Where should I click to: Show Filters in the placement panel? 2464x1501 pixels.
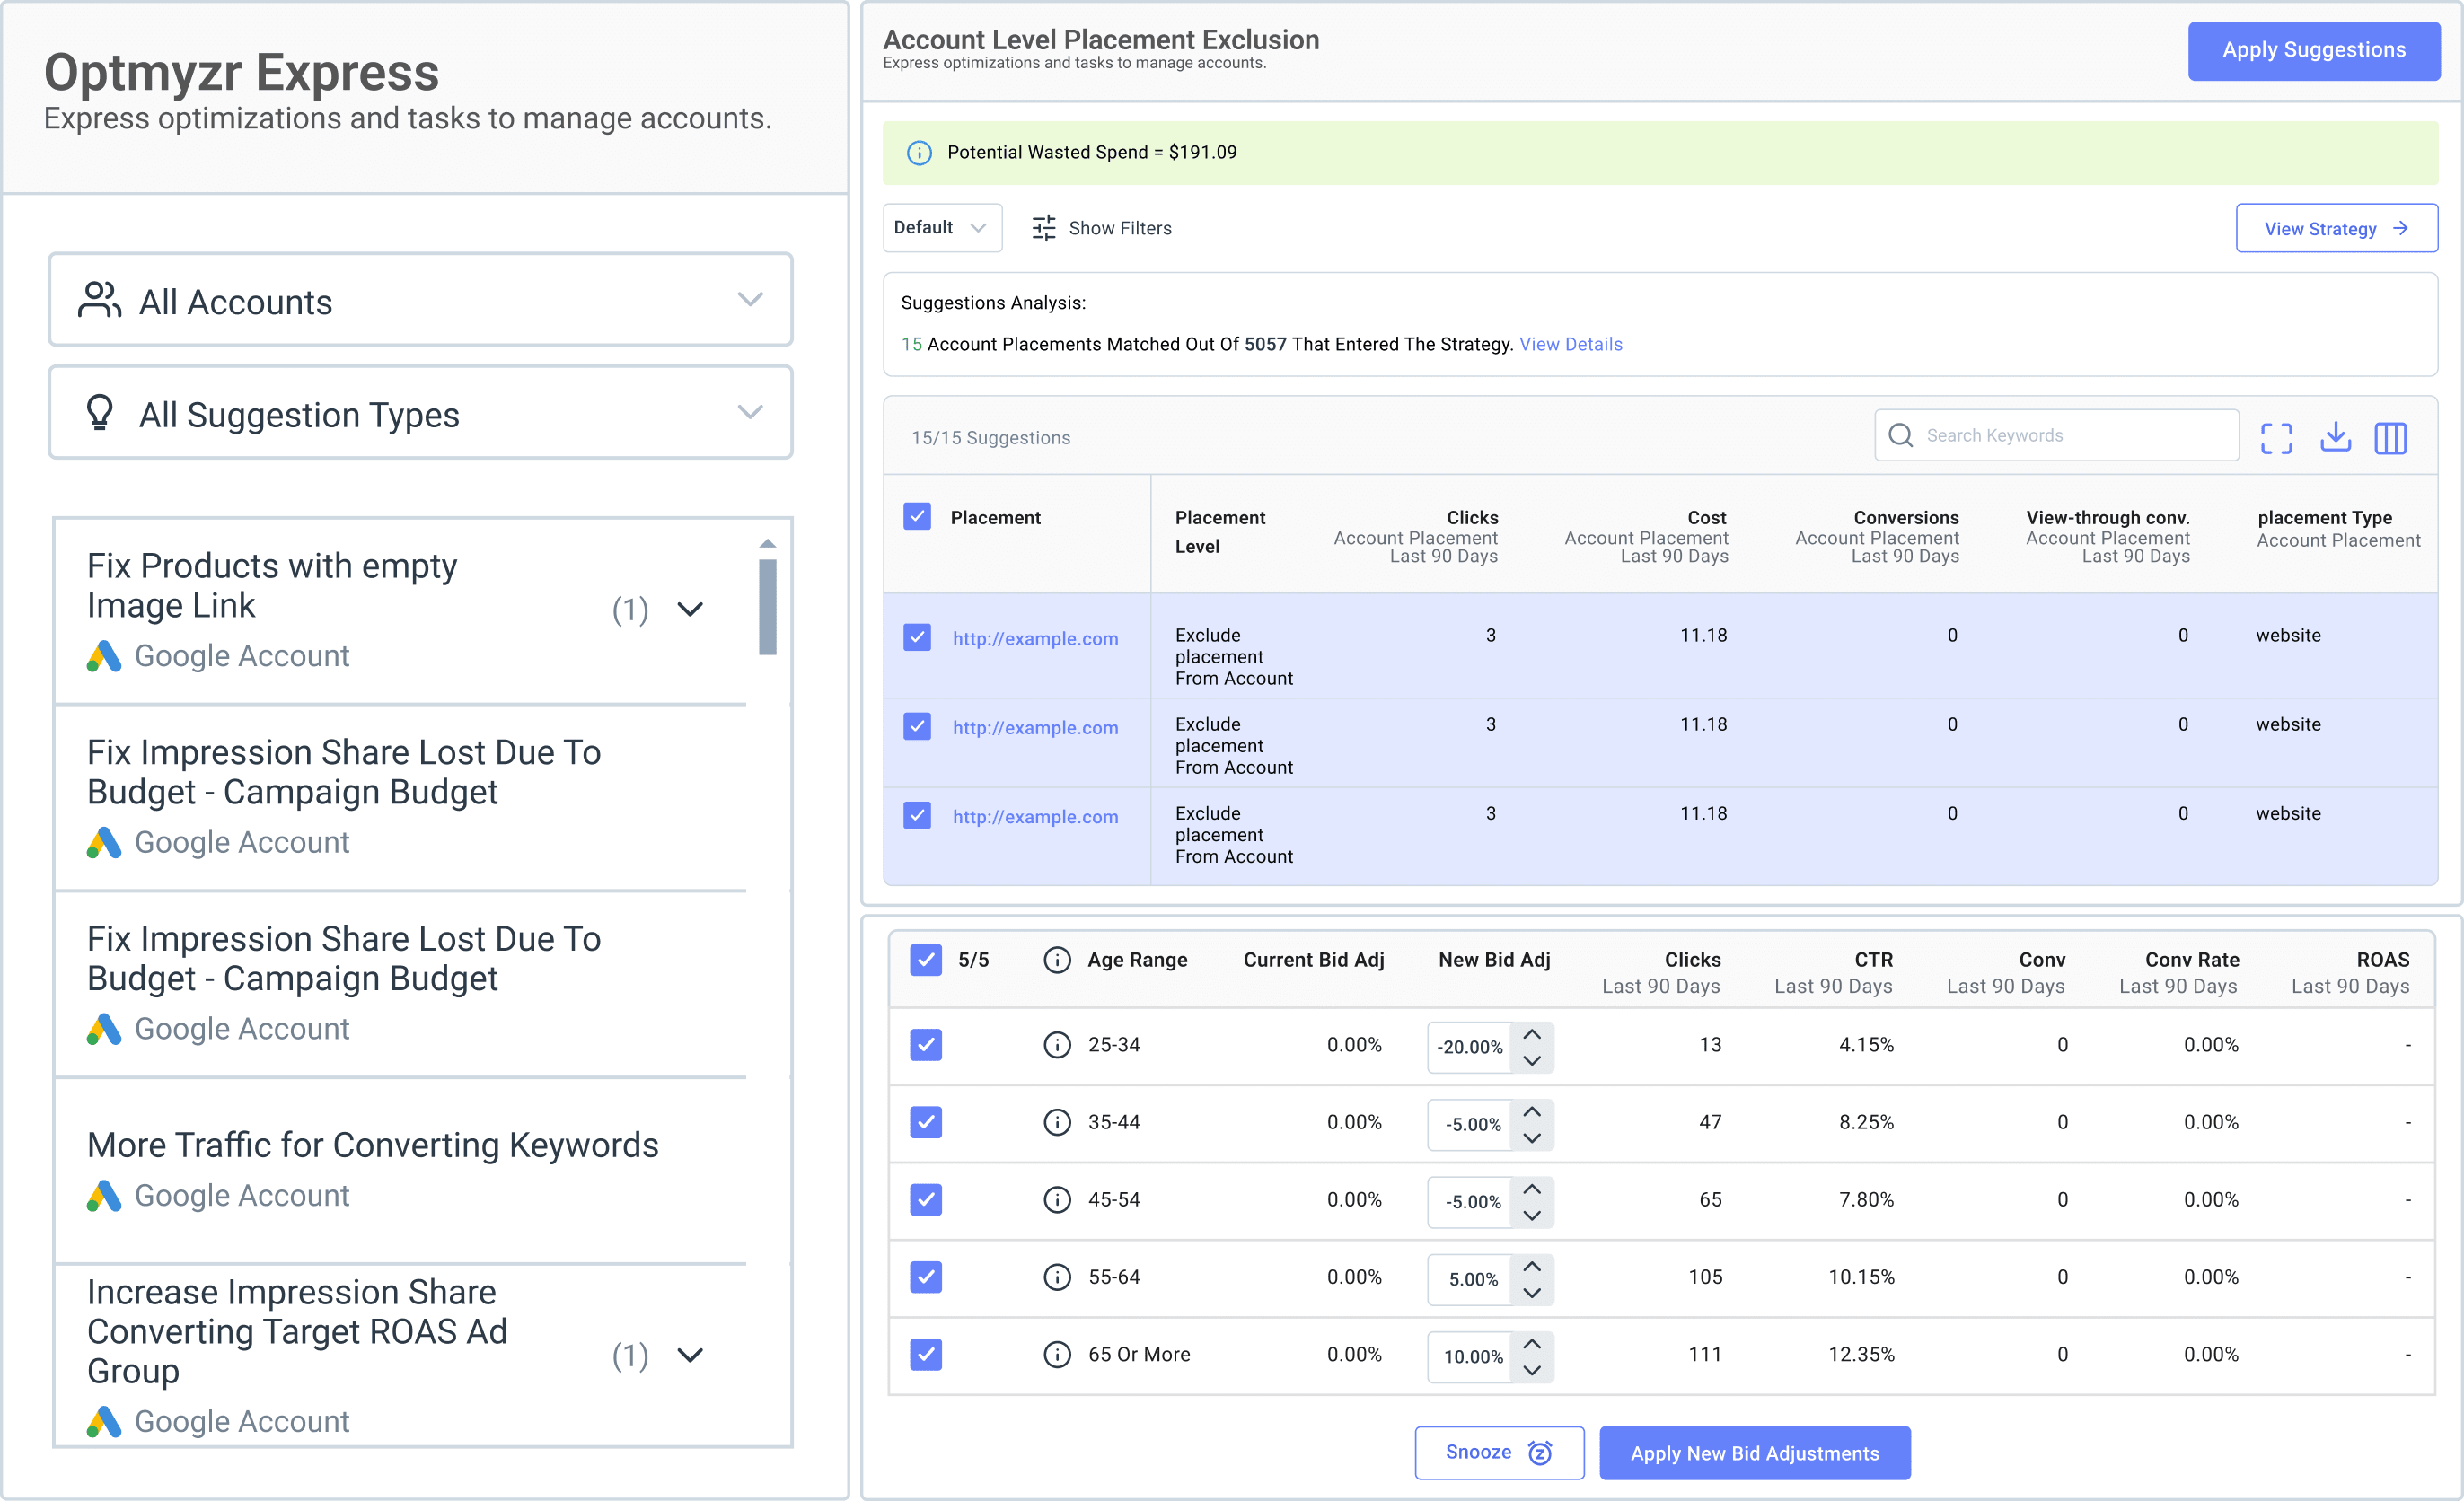pyautogui.click(x=1102, y=228)
